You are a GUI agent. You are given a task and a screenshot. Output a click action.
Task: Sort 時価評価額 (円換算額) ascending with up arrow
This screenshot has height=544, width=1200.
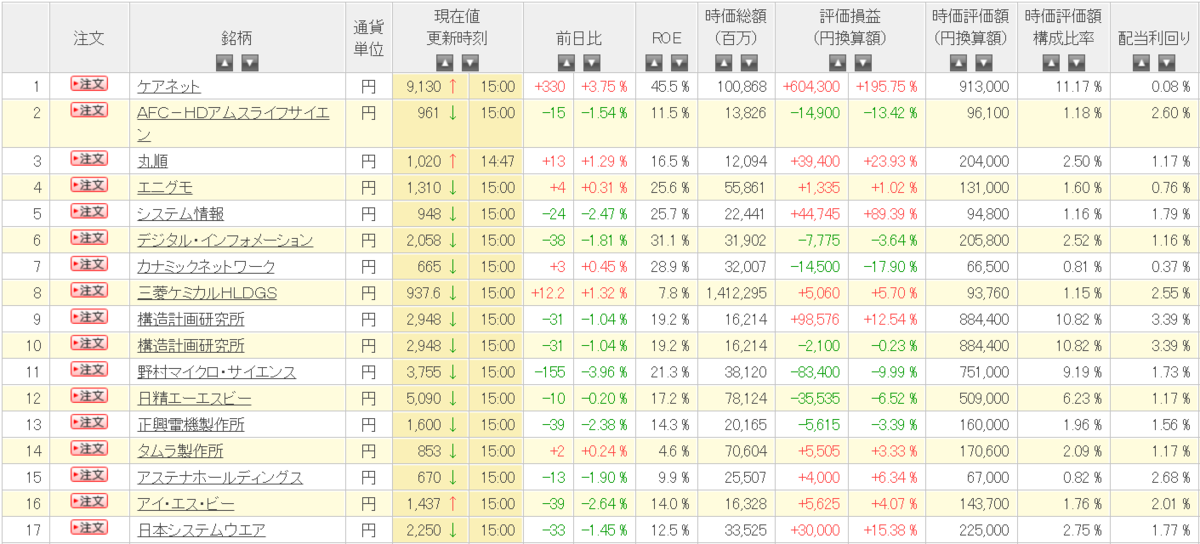(958, 62)
